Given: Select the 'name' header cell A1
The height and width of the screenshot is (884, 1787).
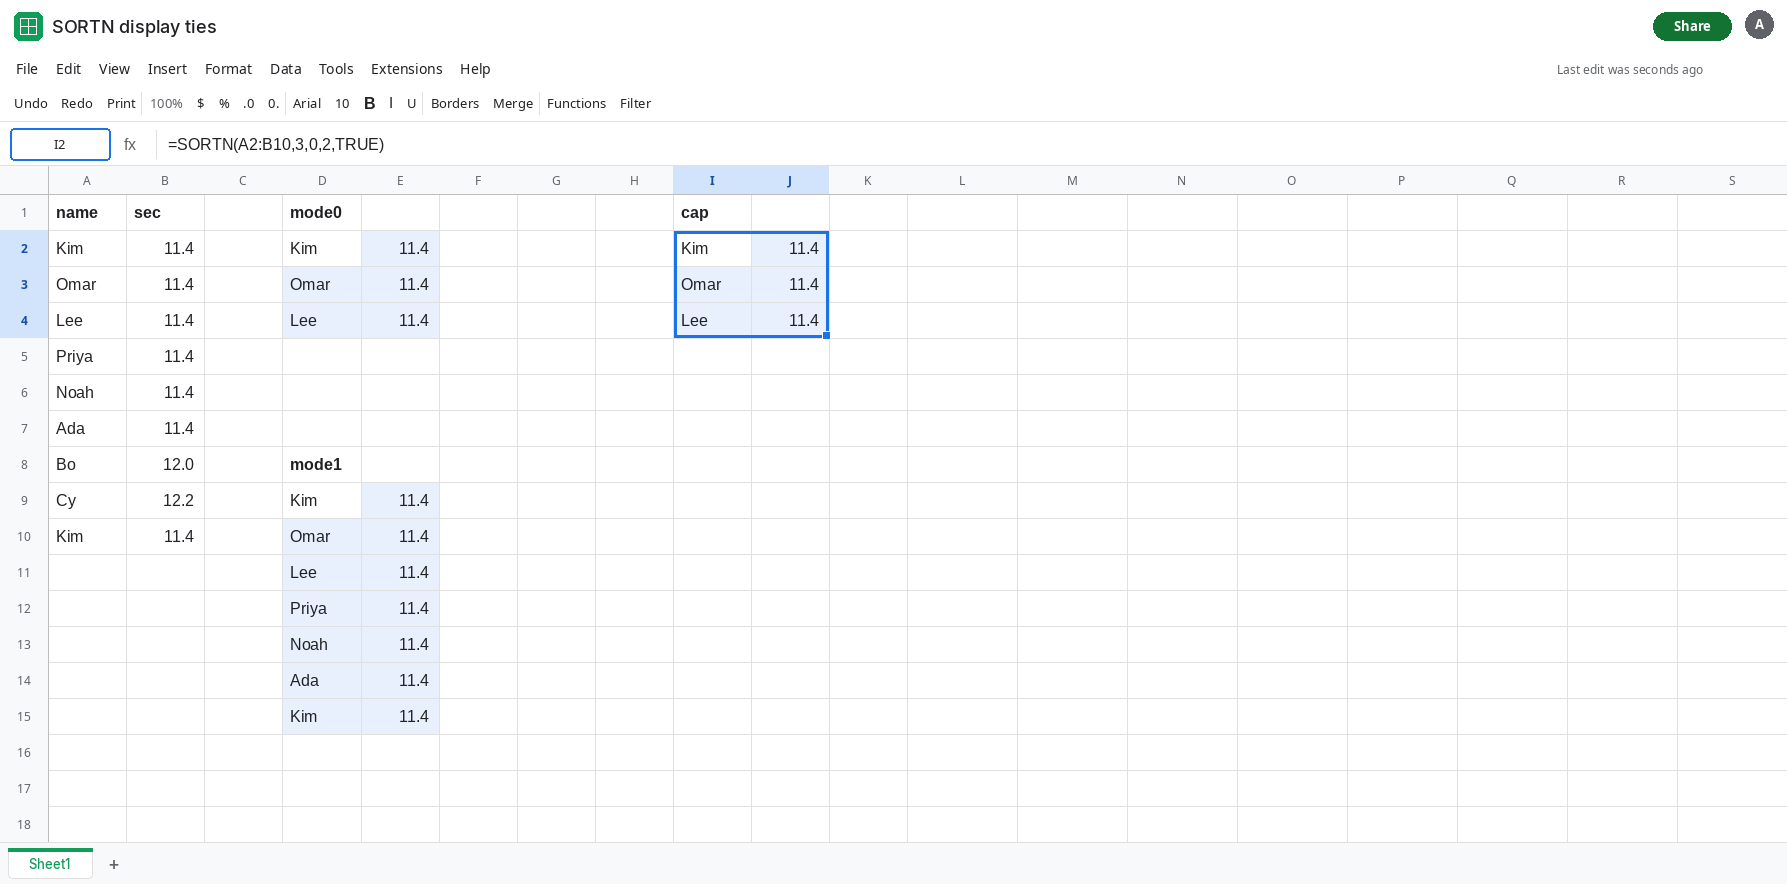Looking at the screenshot, I should (87, 213).
